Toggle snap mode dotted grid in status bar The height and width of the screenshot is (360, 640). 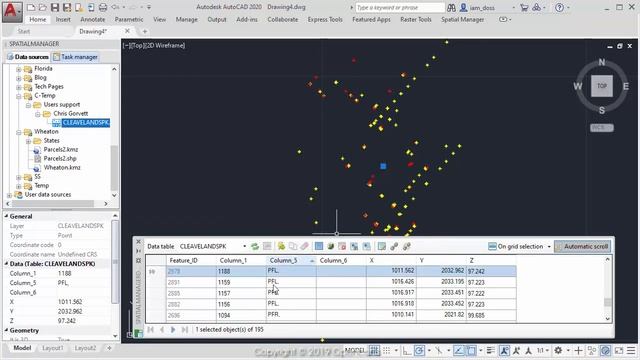[x=387, y=351]
